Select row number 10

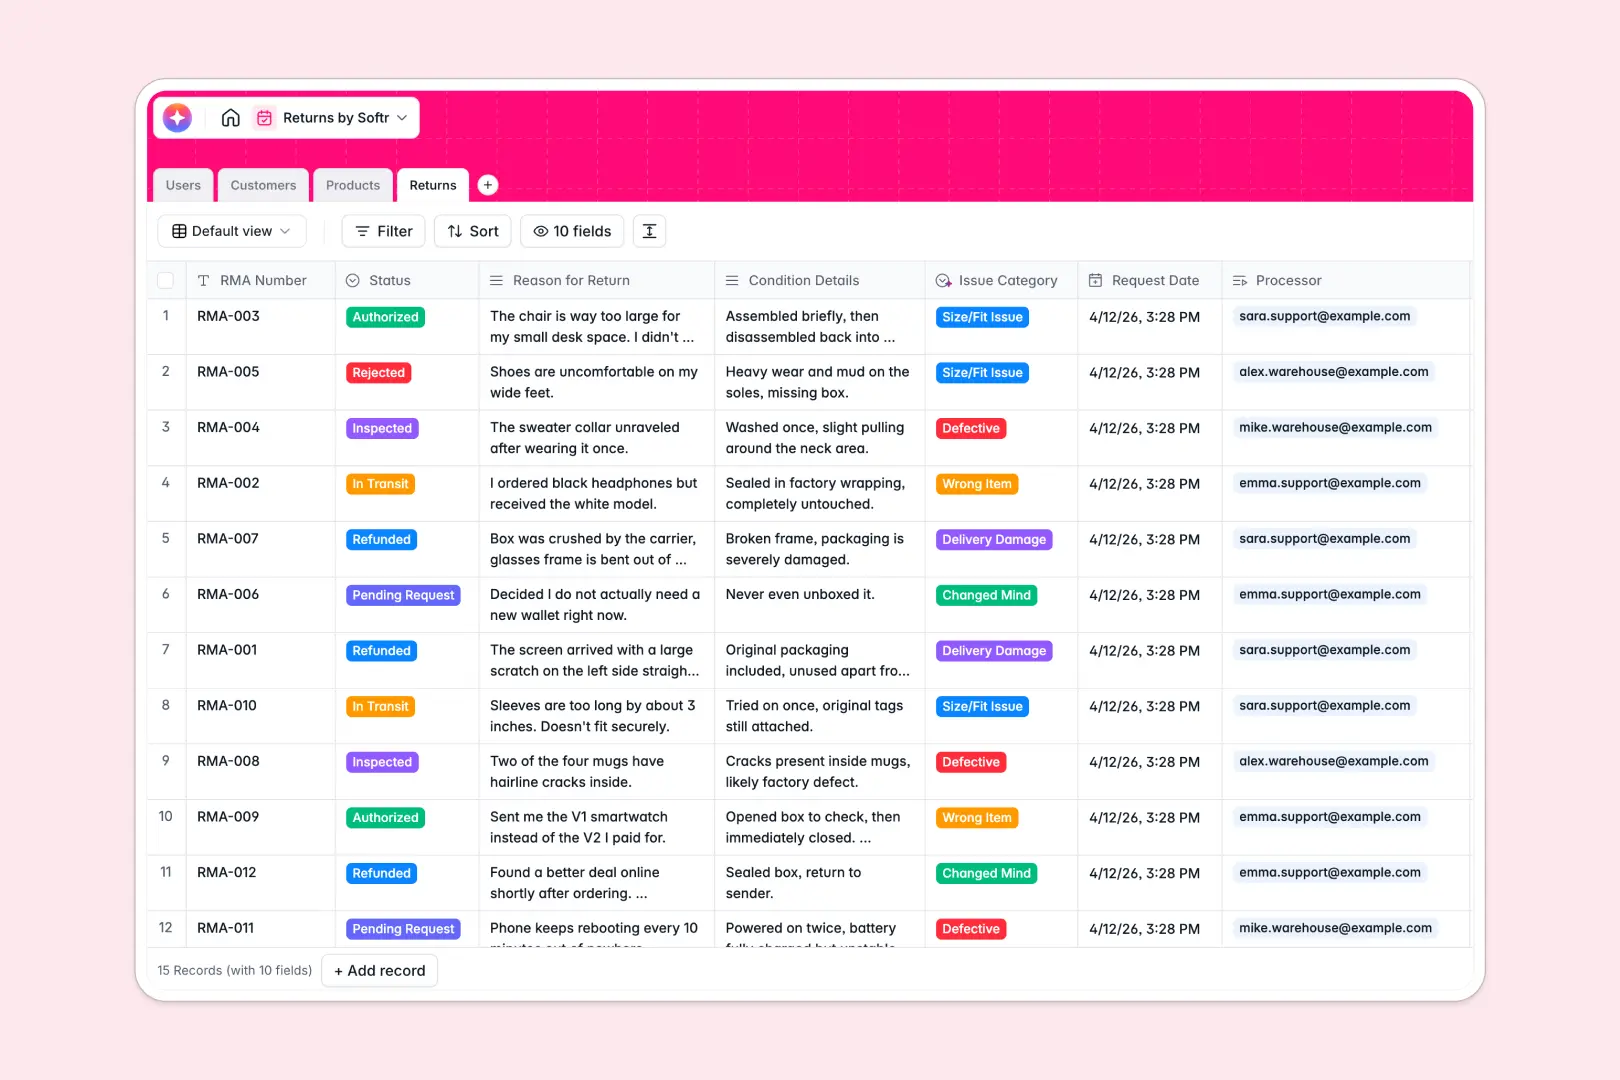[x=166, y=816]
